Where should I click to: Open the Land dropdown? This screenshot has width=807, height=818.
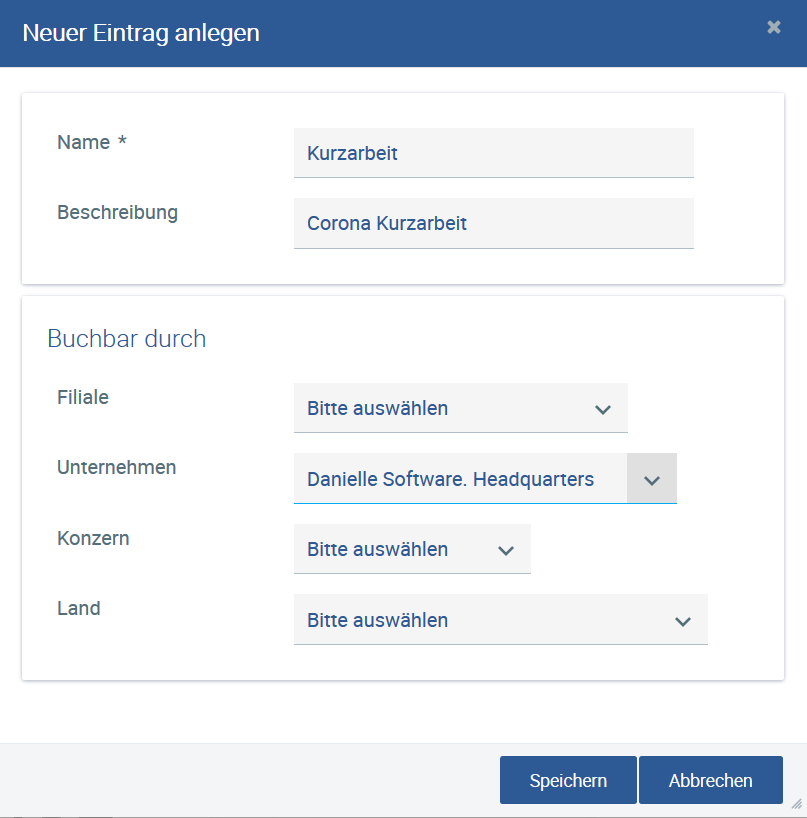501,620
